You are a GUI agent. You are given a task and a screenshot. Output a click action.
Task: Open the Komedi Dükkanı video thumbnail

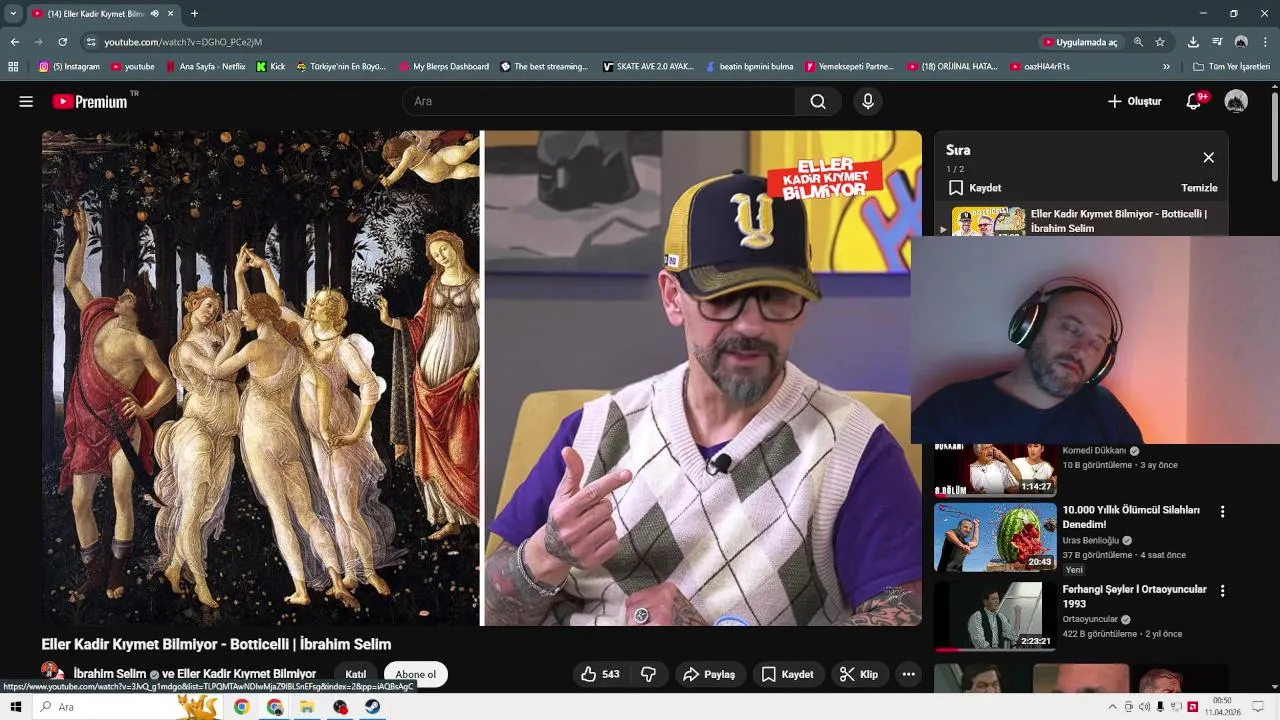pyautogui.click(x=995, y=469)
